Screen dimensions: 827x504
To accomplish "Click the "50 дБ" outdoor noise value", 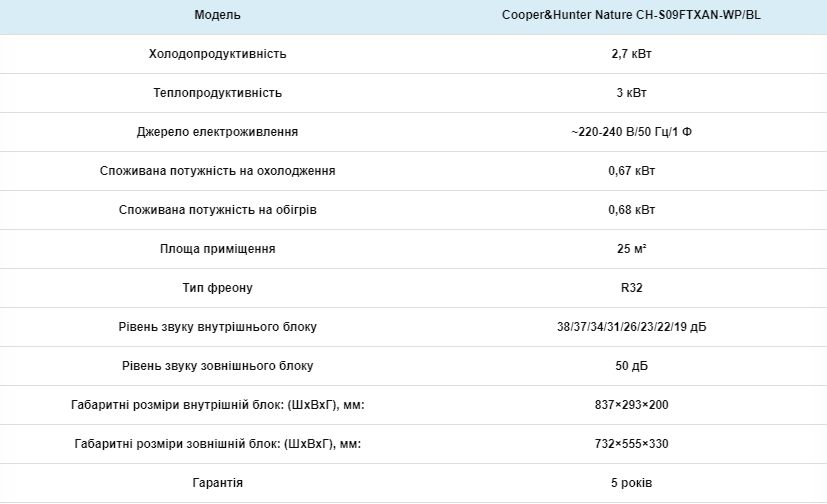I will point(631,366).
